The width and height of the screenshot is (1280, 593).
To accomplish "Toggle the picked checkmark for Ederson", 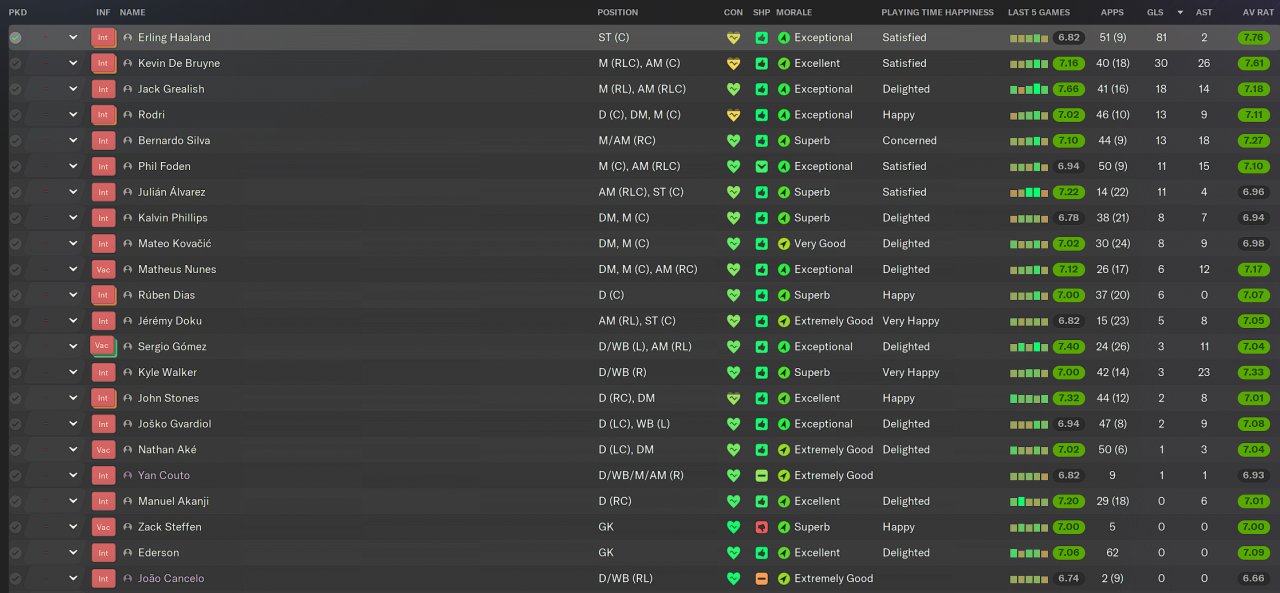I will [15, 553].
